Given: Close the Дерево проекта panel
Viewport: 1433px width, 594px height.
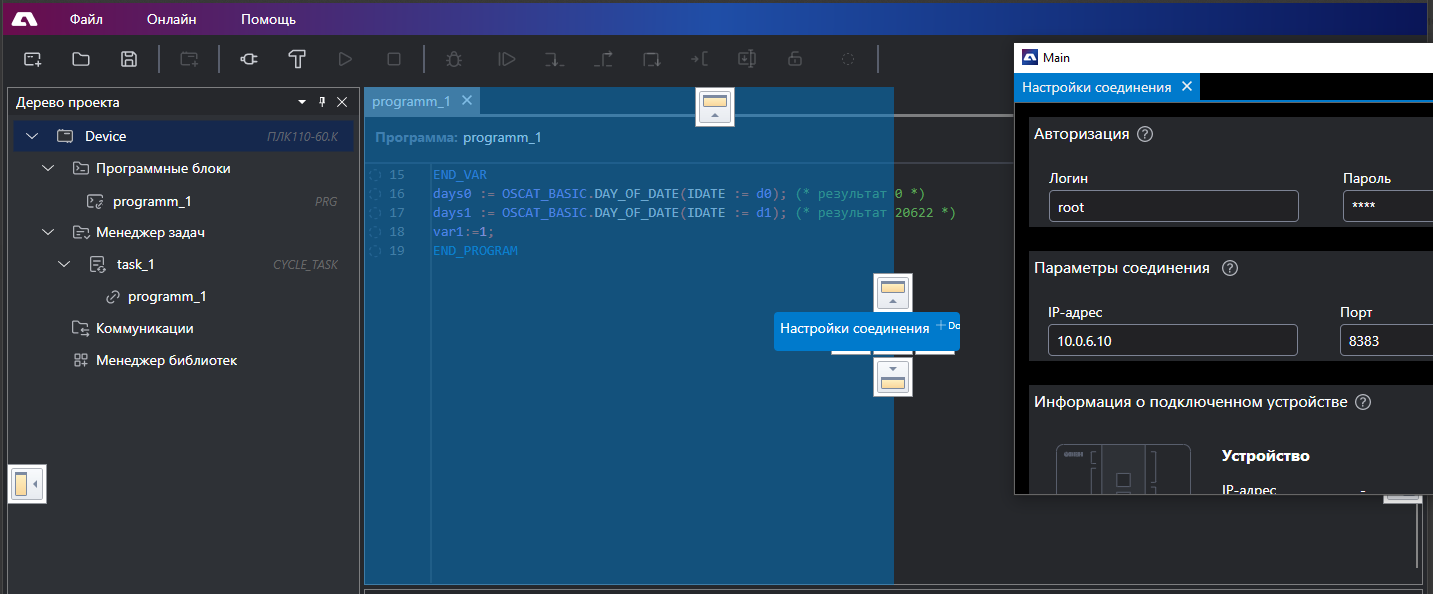Looking at the screenshot, I should coord(342,102).
